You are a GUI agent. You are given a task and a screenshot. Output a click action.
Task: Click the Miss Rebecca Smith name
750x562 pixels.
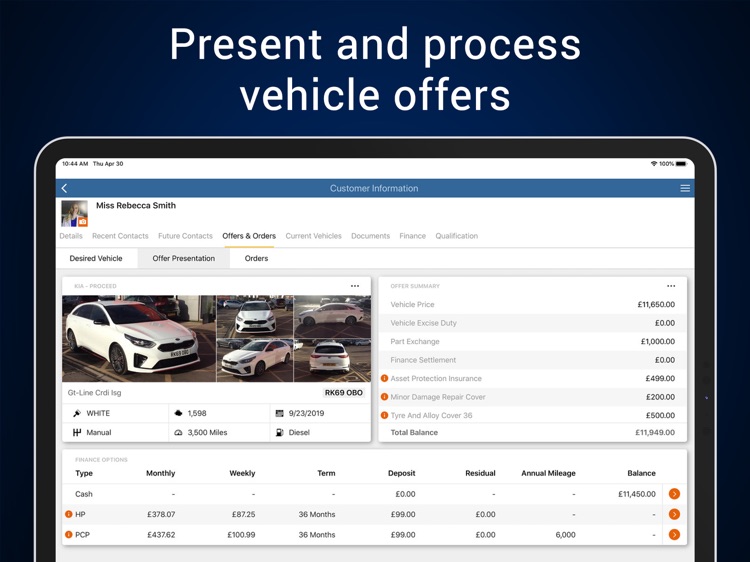[136, 206]
